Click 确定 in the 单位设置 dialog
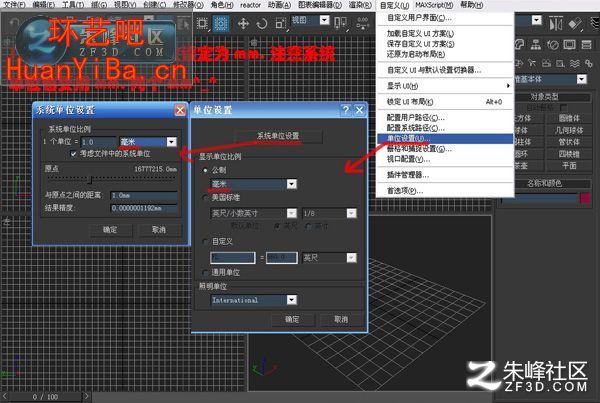Screen dimensions: 600x403 [x=292, y=319]
